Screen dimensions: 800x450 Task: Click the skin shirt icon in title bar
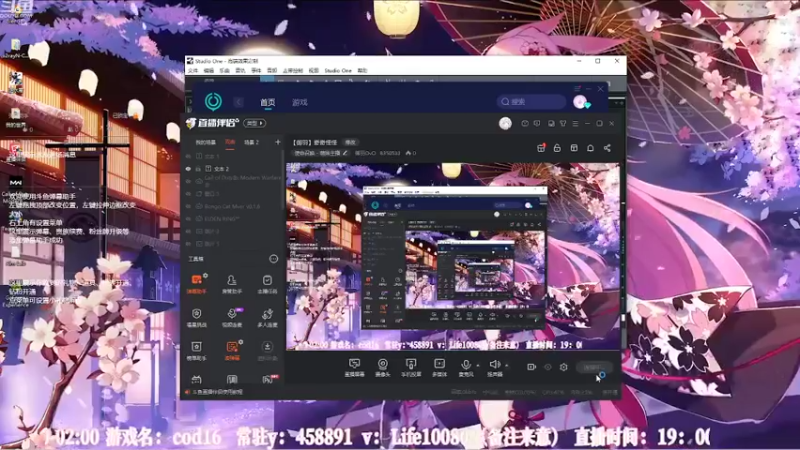563,123
